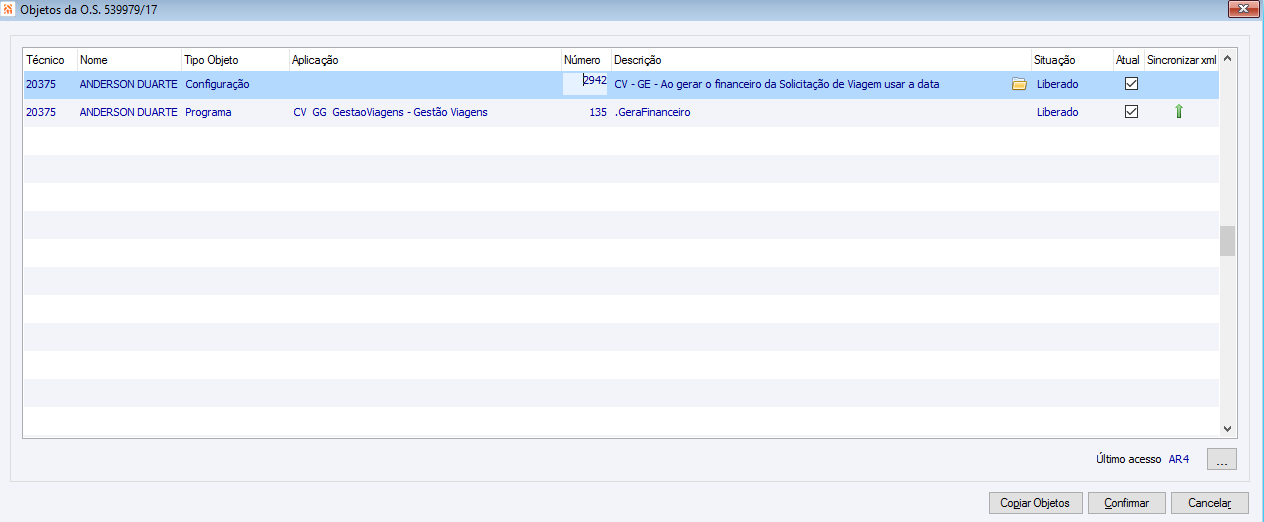The width and height of the screenshot is (1264, 522).
Task: Click the description starting with CV - GE - Ao gerar
Action: tap(777, 84)
